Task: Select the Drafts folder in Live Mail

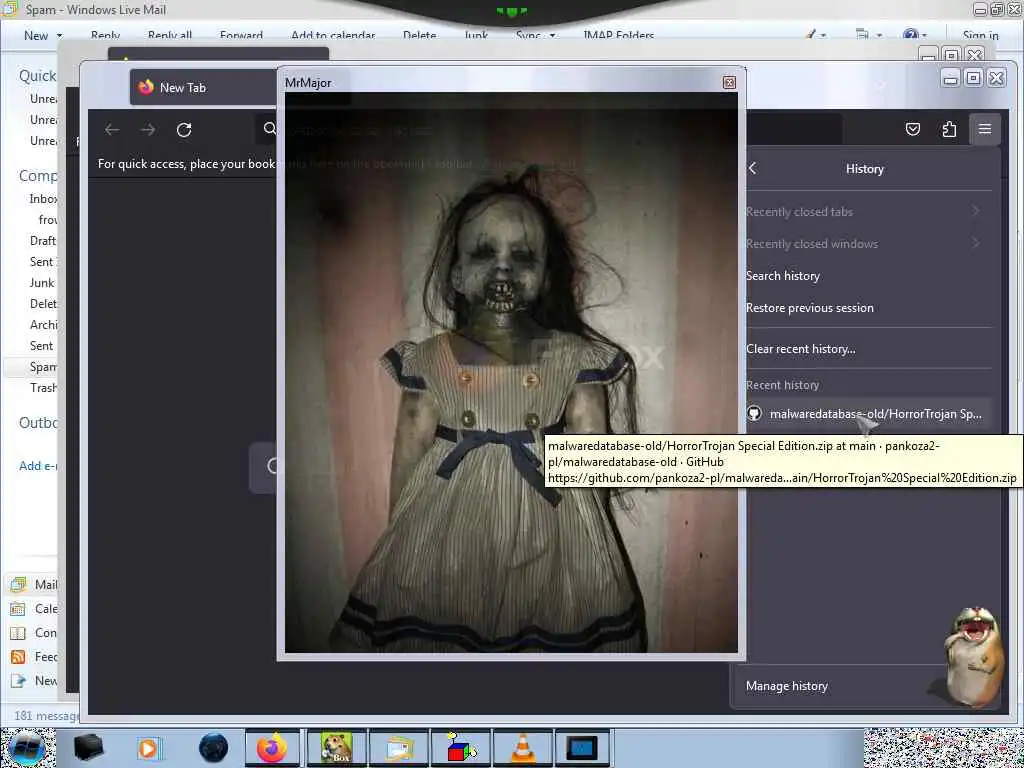Action: (x=43, y=240)
